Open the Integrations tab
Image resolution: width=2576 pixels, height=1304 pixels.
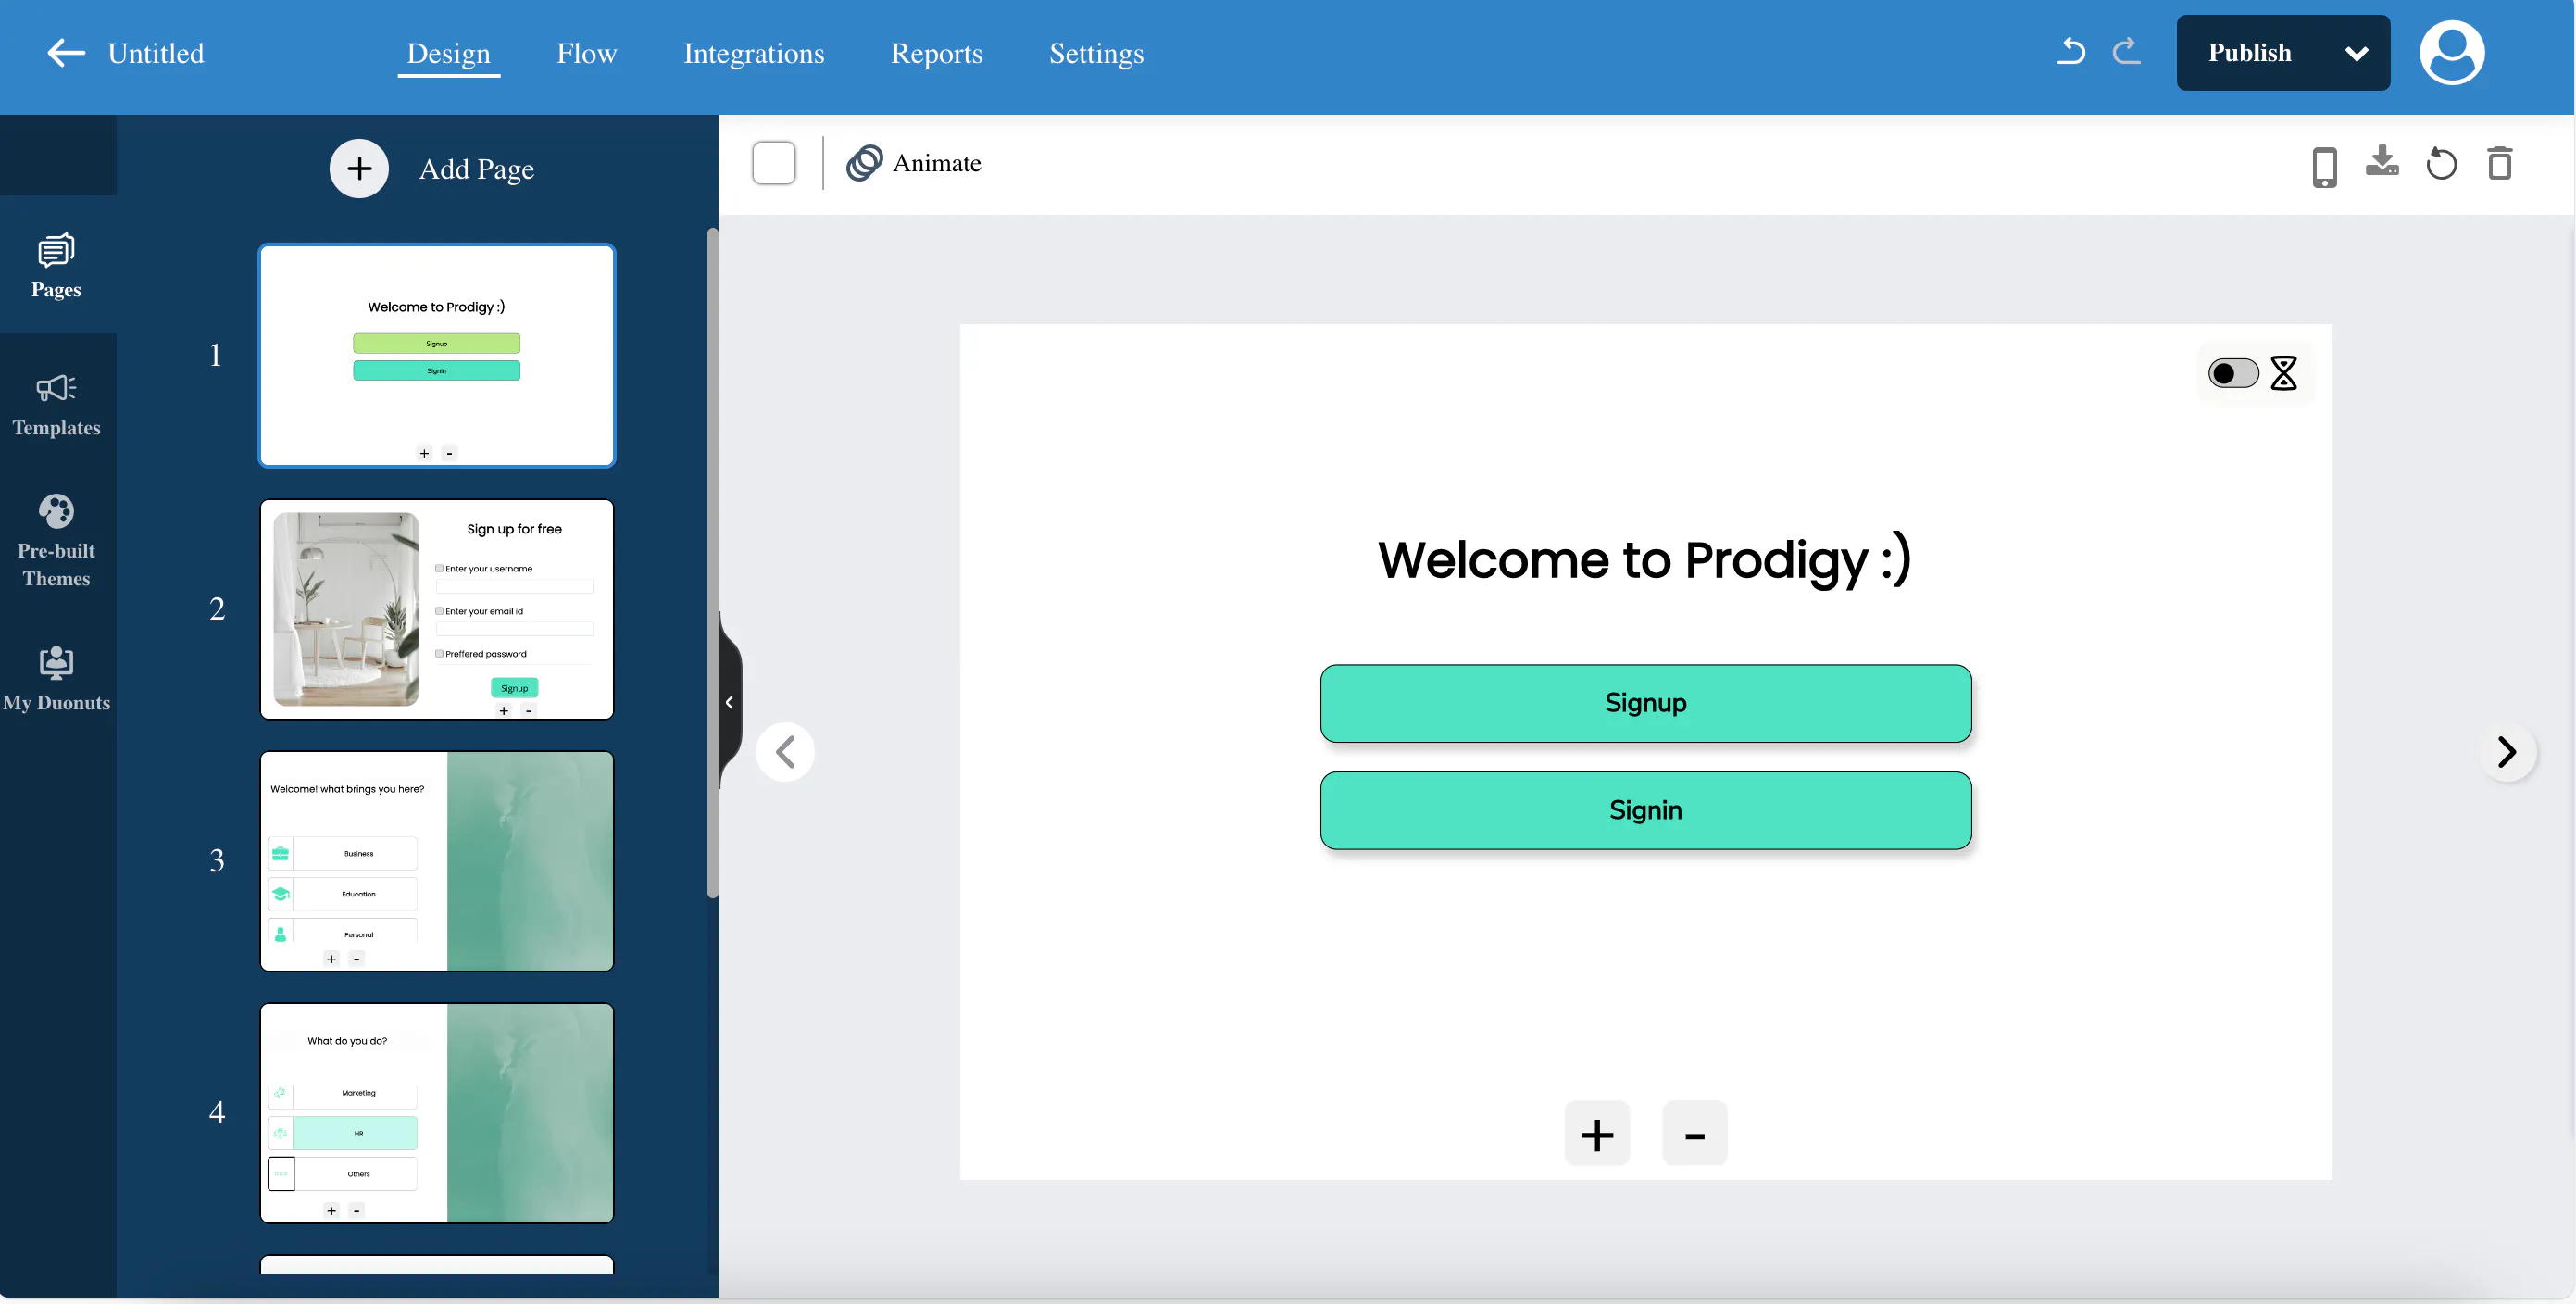754,53
